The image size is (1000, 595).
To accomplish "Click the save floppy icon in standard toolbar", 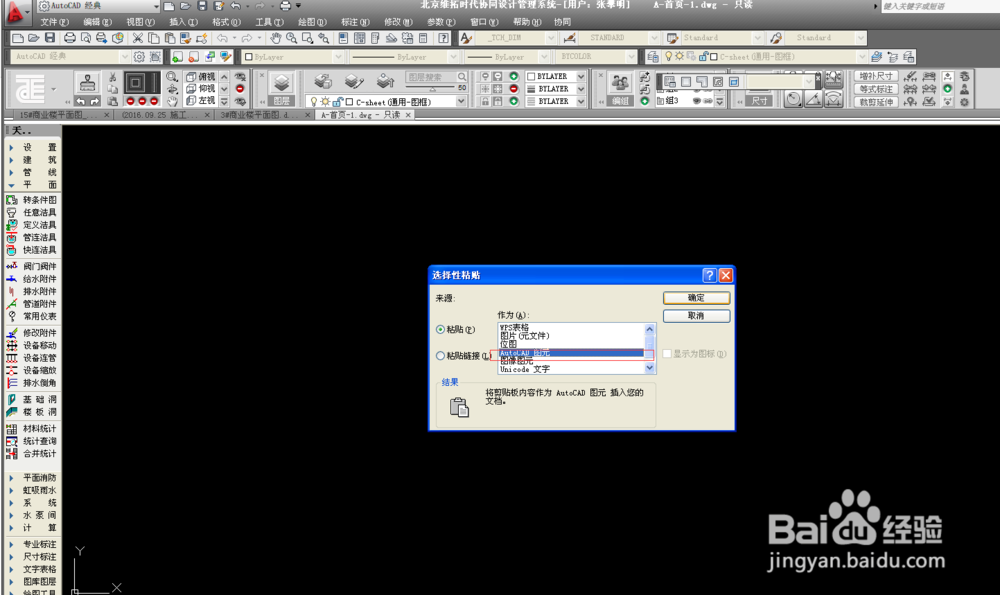I will click(x=50, y=38).
